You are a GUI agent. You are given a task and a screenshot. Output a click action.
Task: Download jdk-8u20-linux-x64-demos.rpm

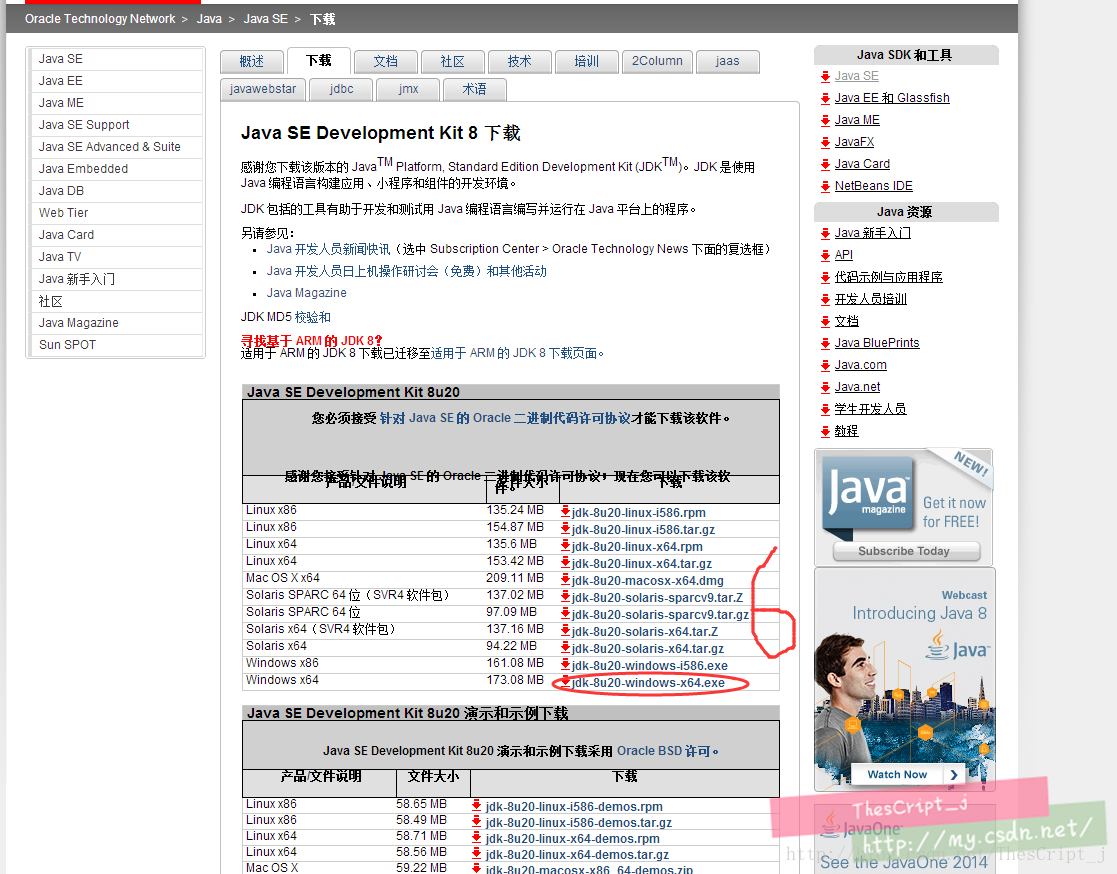(573, 838)
